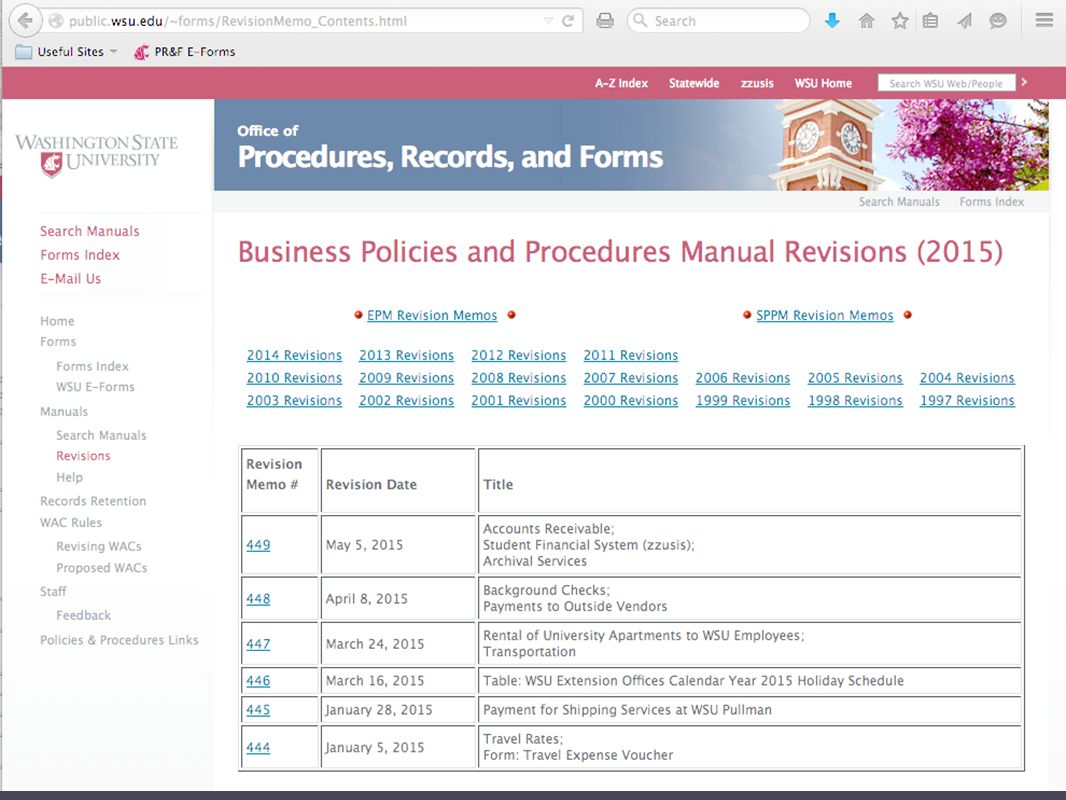The height and width of the screenshot is (800, 1066).
Task: Open Staff in sidebar
Action: [53, 591]
